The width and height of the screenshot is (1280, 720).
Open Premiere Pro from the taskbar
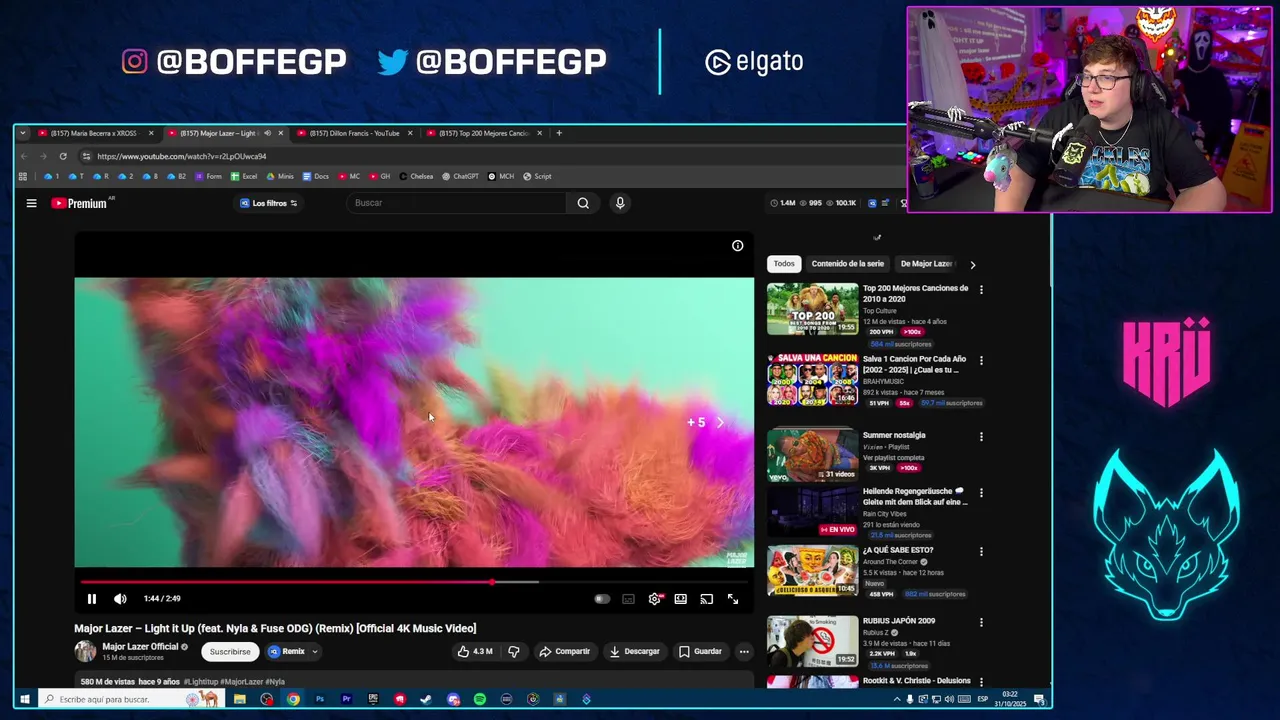click(x=346, y=699)
